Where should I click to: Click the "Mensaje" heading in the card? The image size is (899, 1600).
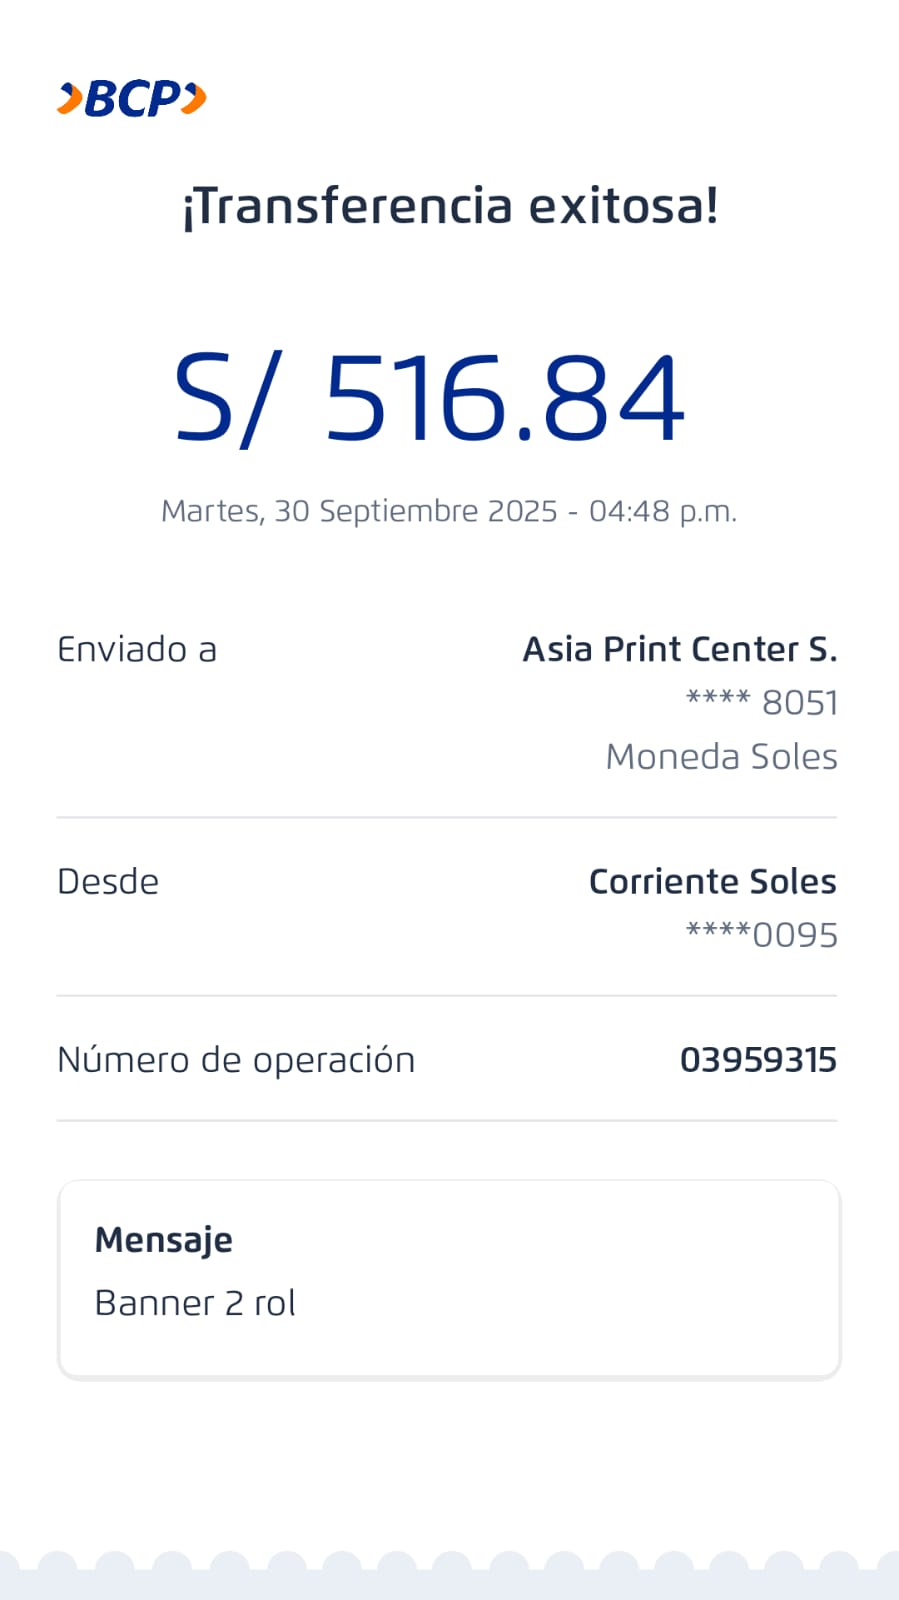coord(164,1240)
